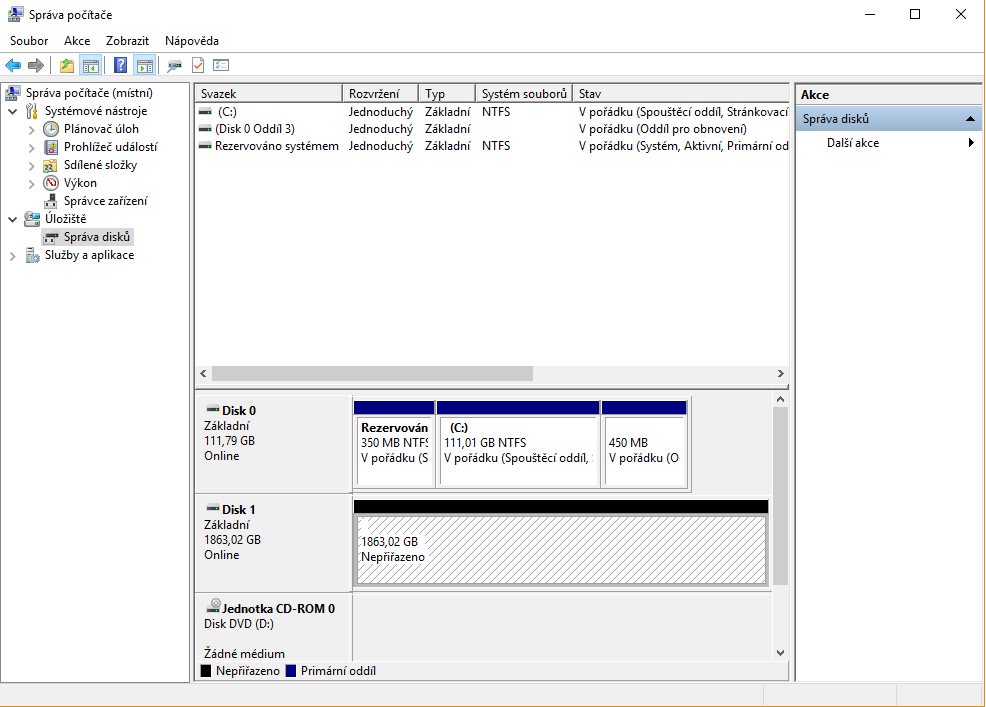This screenshot has width=986, height=707.
Task: Click the Stav column header
Action: point(680,94)
